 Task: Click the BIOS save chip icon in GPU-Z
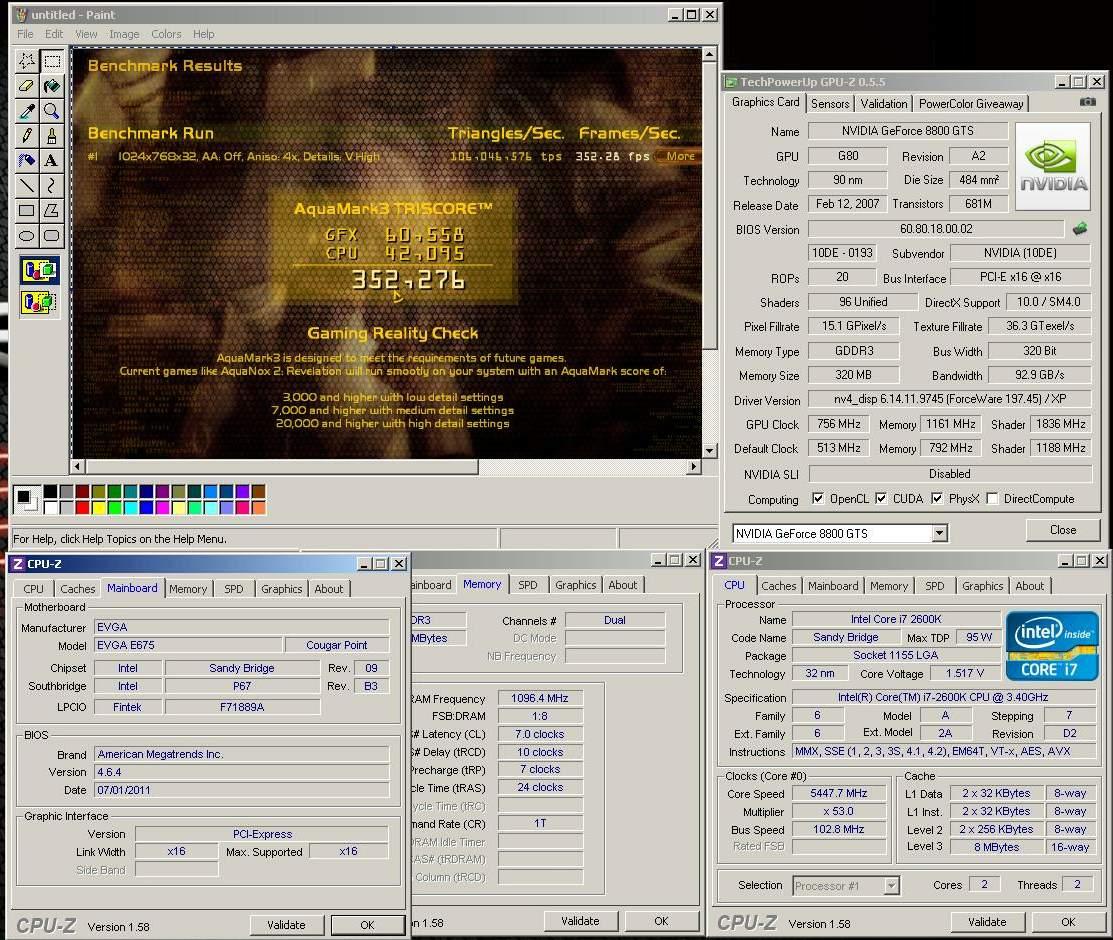tap(1080, 229)
